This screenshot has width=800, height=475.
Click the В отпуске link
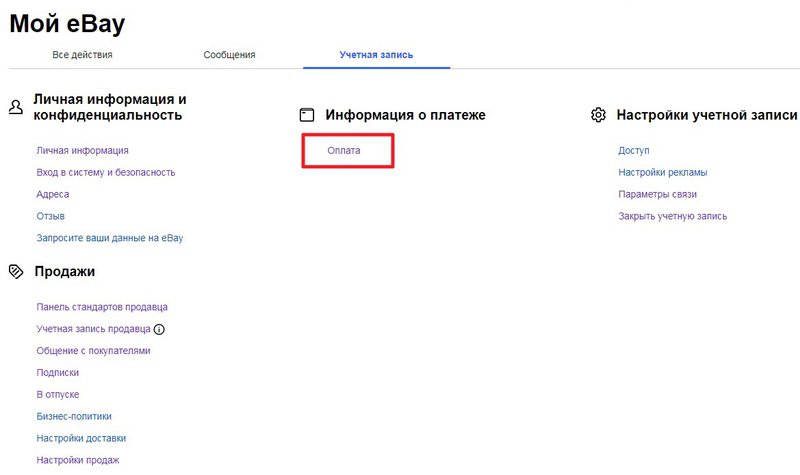pyautogui.click(x=58, y=395)
